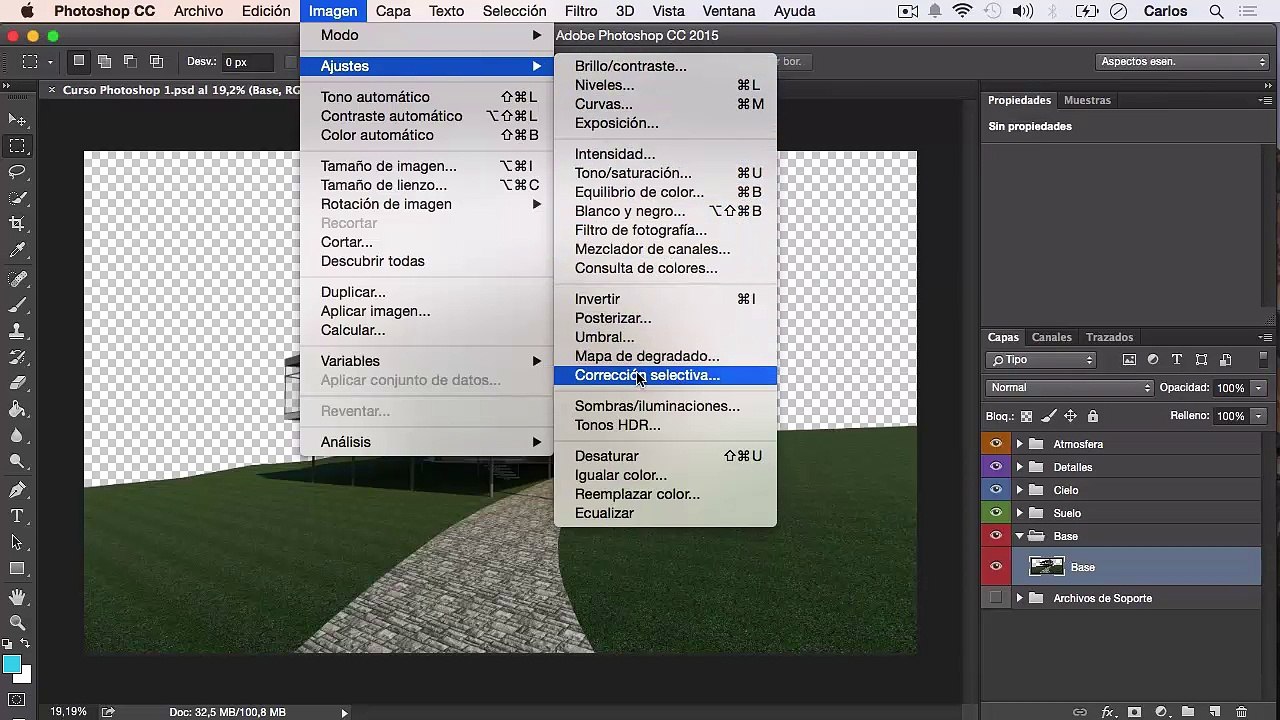Screen dimensions: 1280x720
Task: Select the Paint Bucket tool
Action: [17, 409]
